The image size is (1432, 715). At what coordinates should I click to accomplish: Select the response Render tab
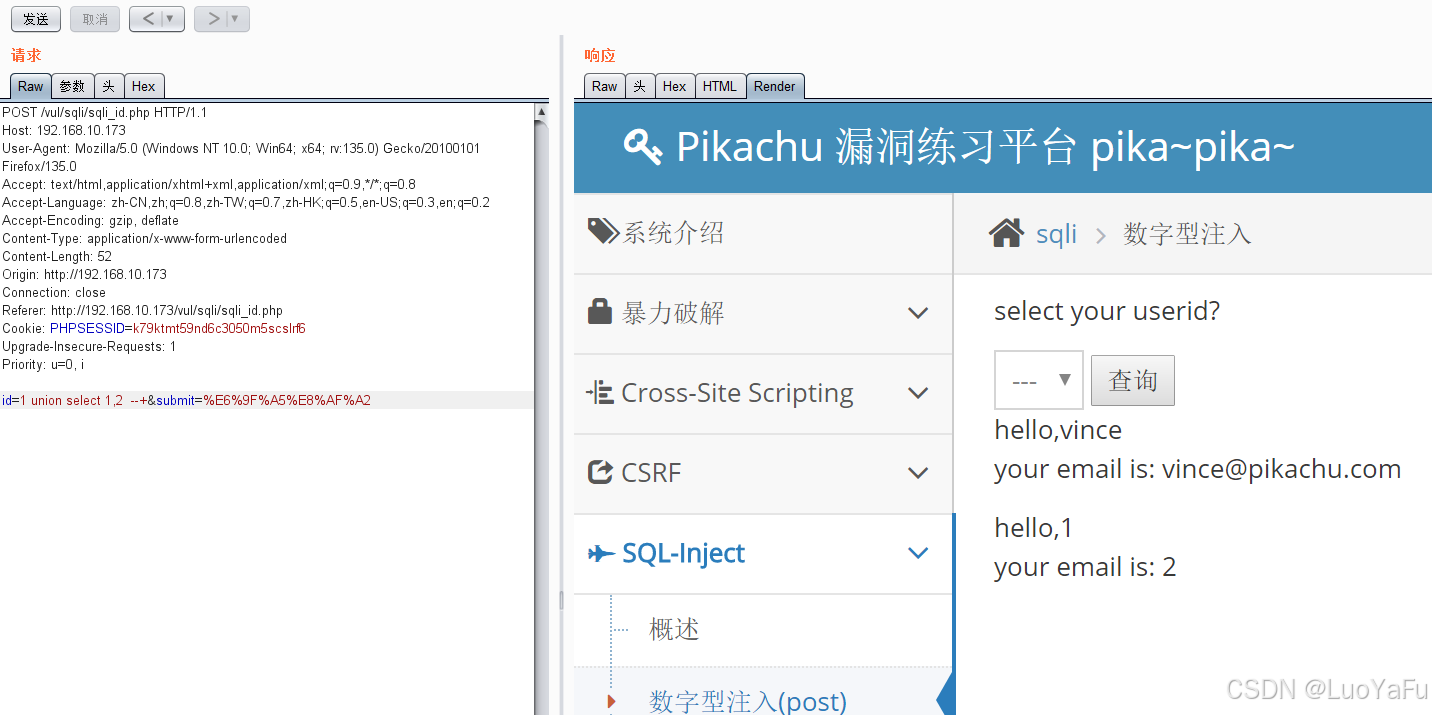pyautogui.click(x=775, y=86)
